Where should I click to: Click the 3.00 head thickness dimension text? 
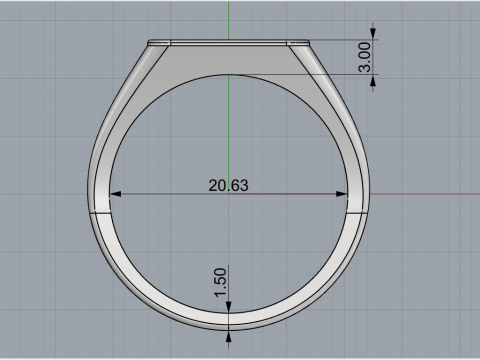(365, 57)
